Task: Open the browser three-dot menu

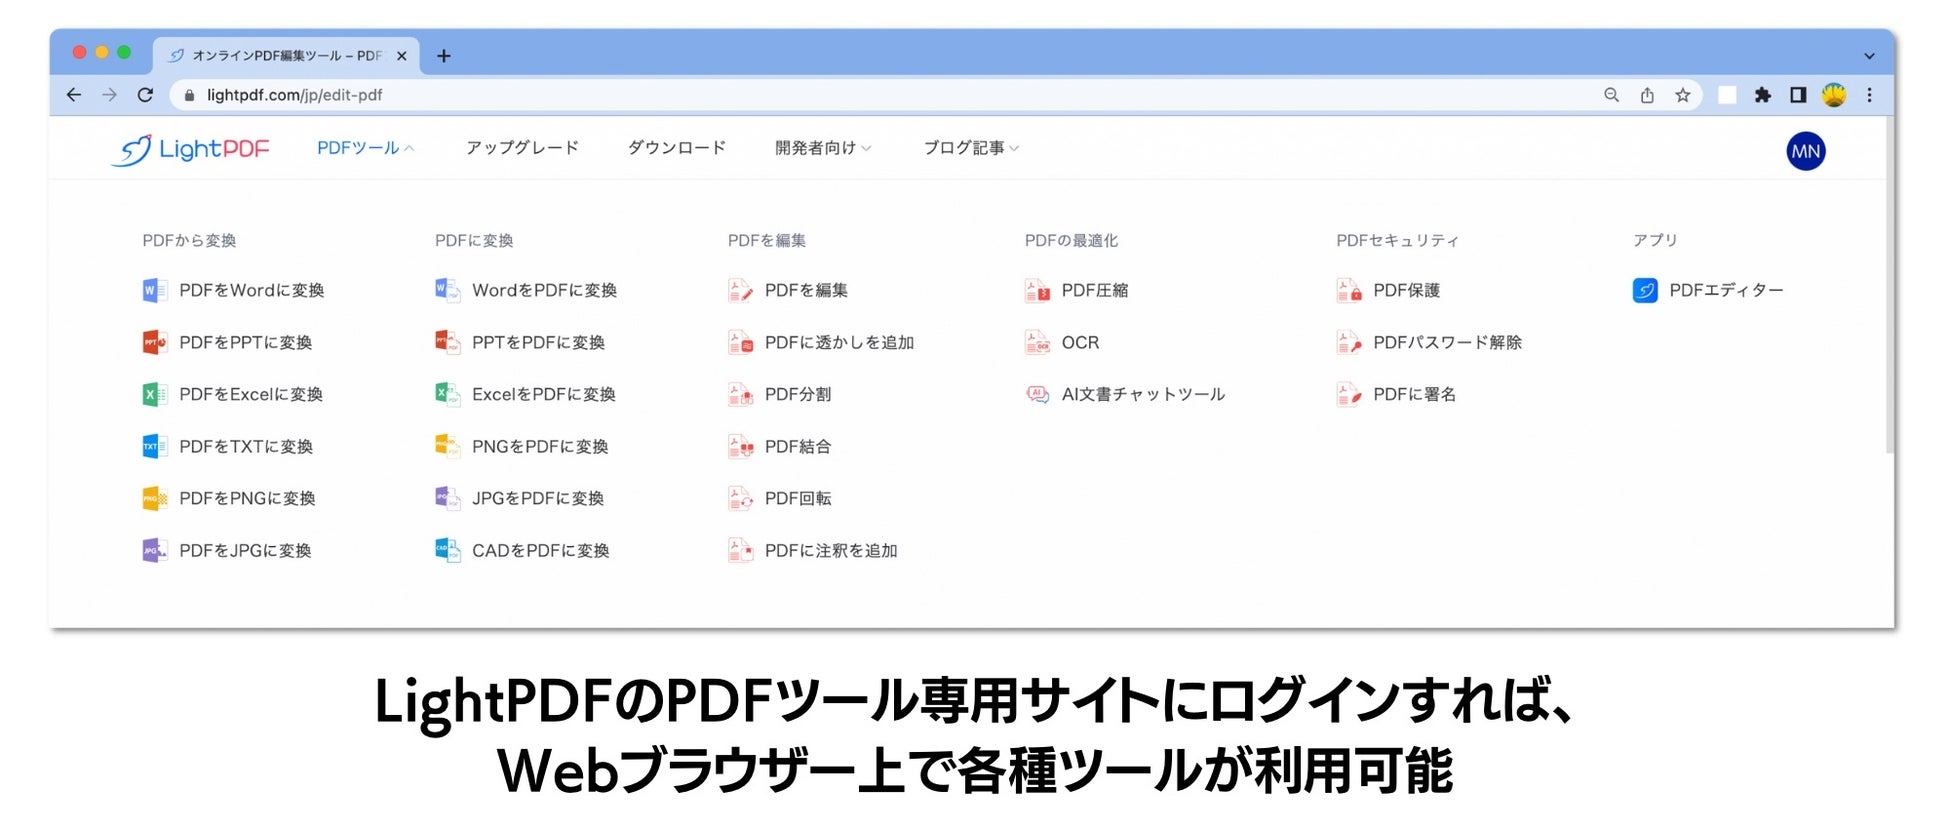Action: (x=1869, y=95)
